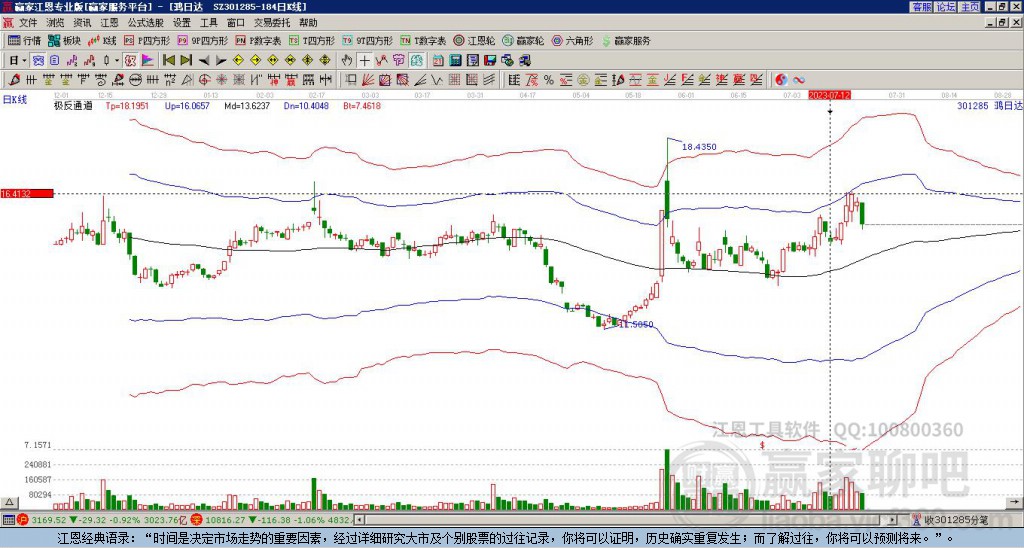Viewport: 1024px width, 548px height.
Task: Expand the candlestick type dropdown arrow
Action: pos(117,61)
